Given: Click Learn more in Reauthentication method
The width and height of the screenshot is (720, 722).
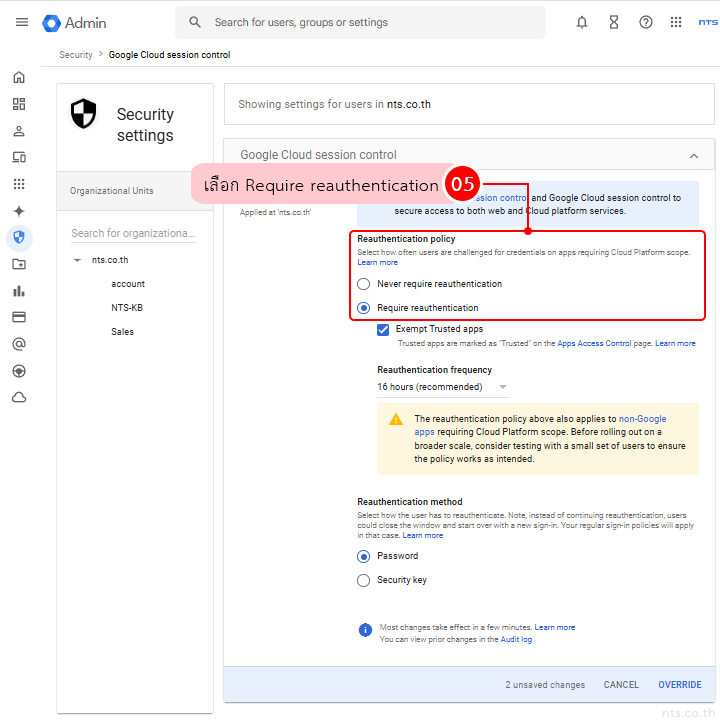Looking at the screenshot, I should [x=423, y=535].
